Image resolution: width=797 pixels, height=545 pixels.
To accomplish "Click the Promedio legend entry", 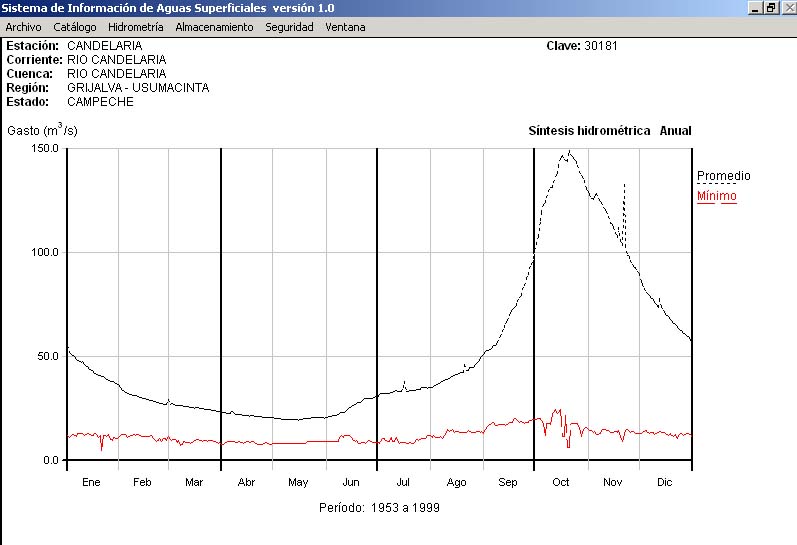I will pyautogui.click(x=723, y=176).
